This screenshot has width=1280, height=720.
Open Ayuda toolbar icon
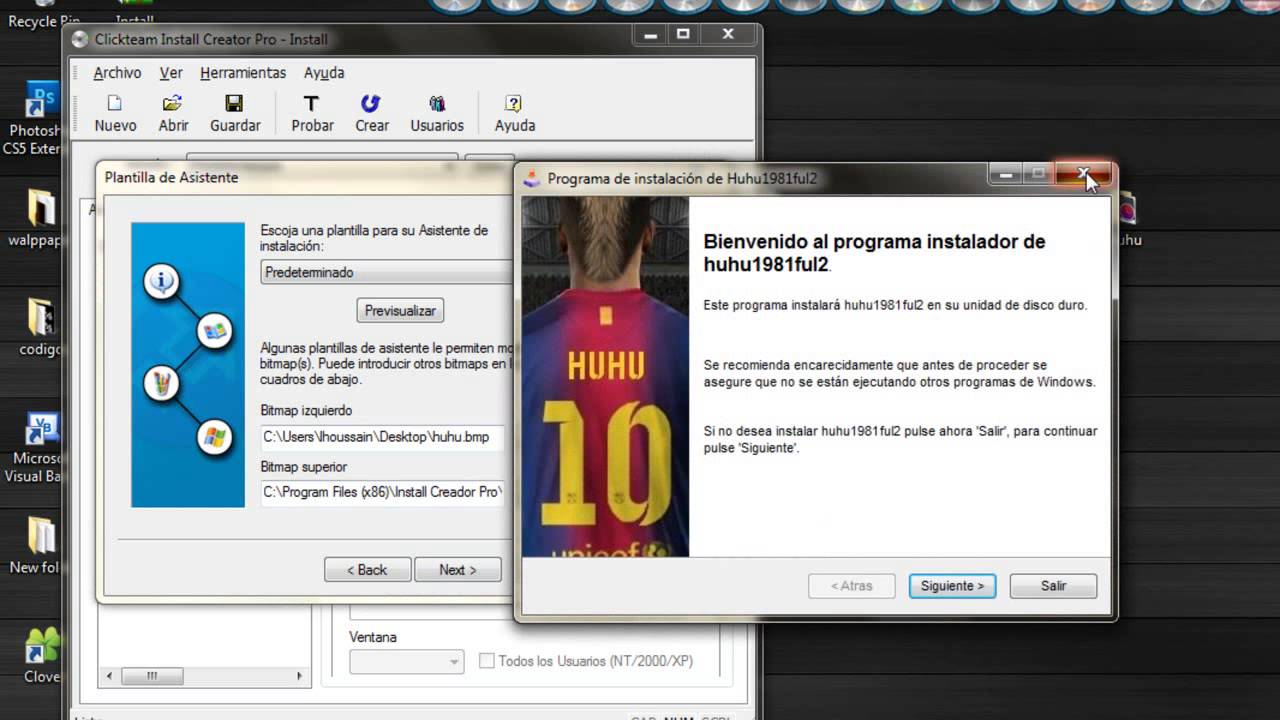[514, 113]
